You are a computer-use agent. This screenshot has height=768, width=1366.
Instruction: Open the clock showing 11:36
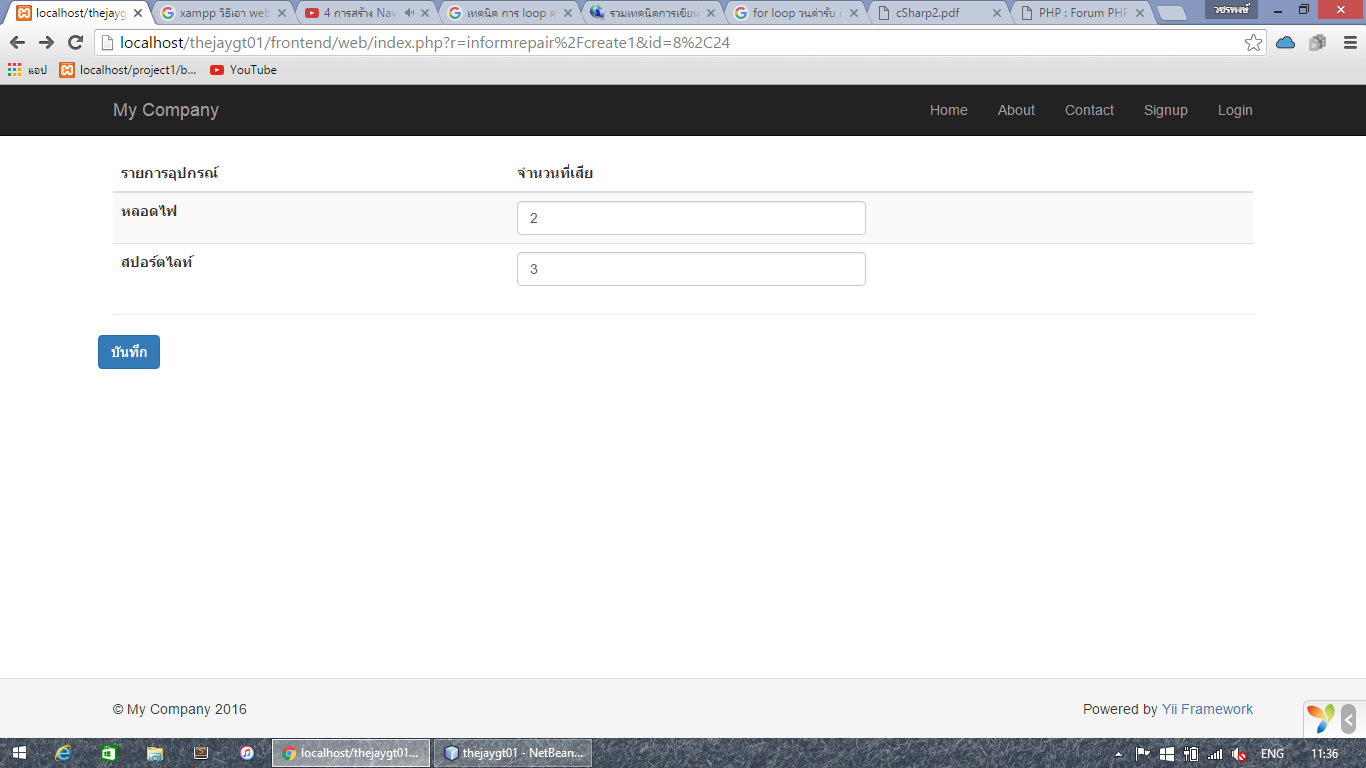pos(1324,754)
